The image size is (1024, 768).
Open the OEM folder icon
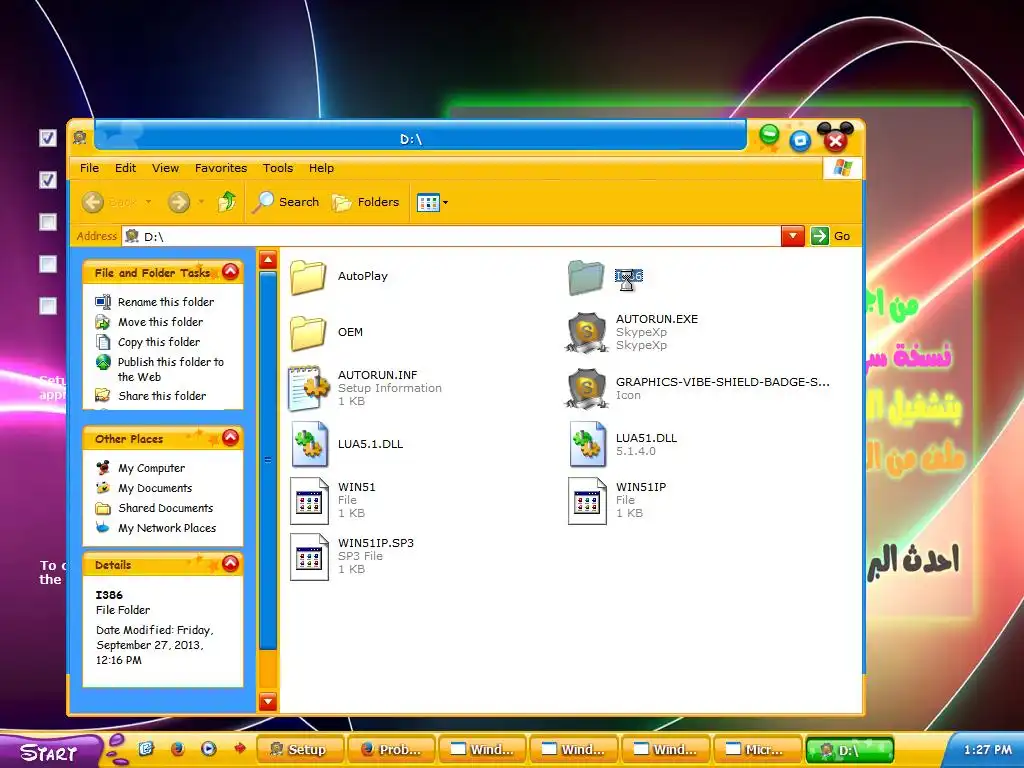pos(308,332)
